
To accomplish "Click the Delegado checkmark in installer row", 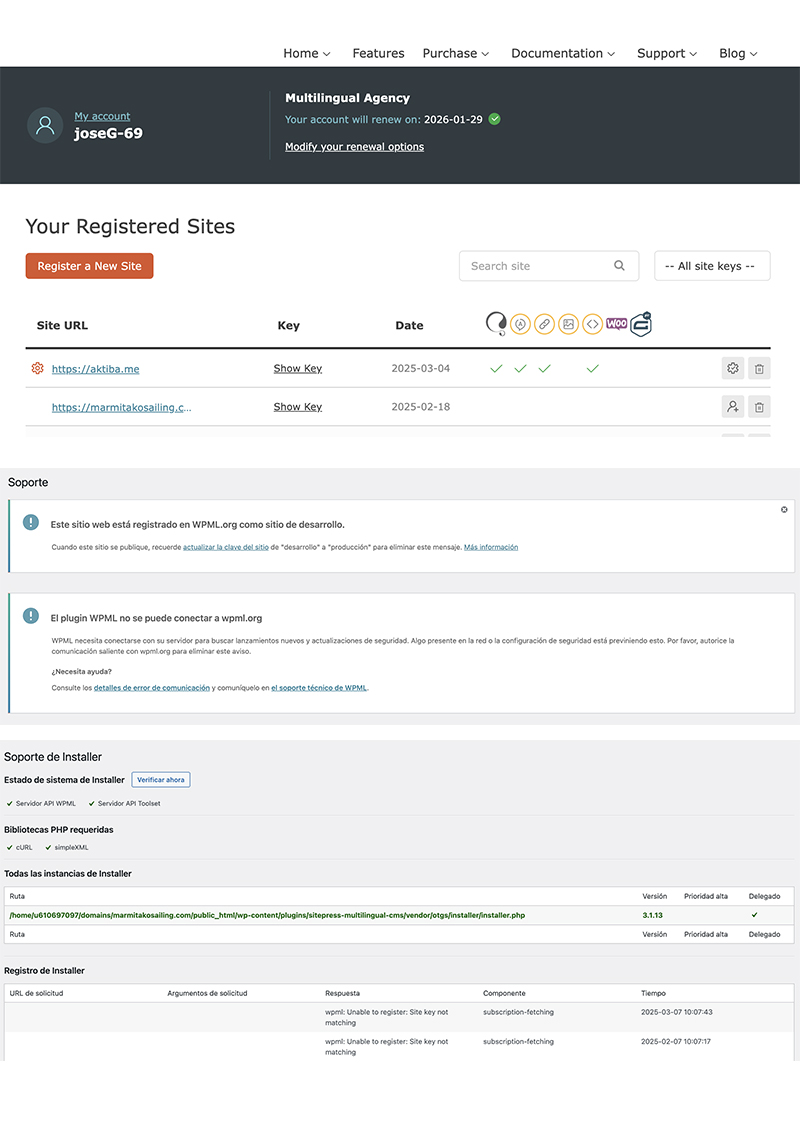I will (x=754, y=915).
